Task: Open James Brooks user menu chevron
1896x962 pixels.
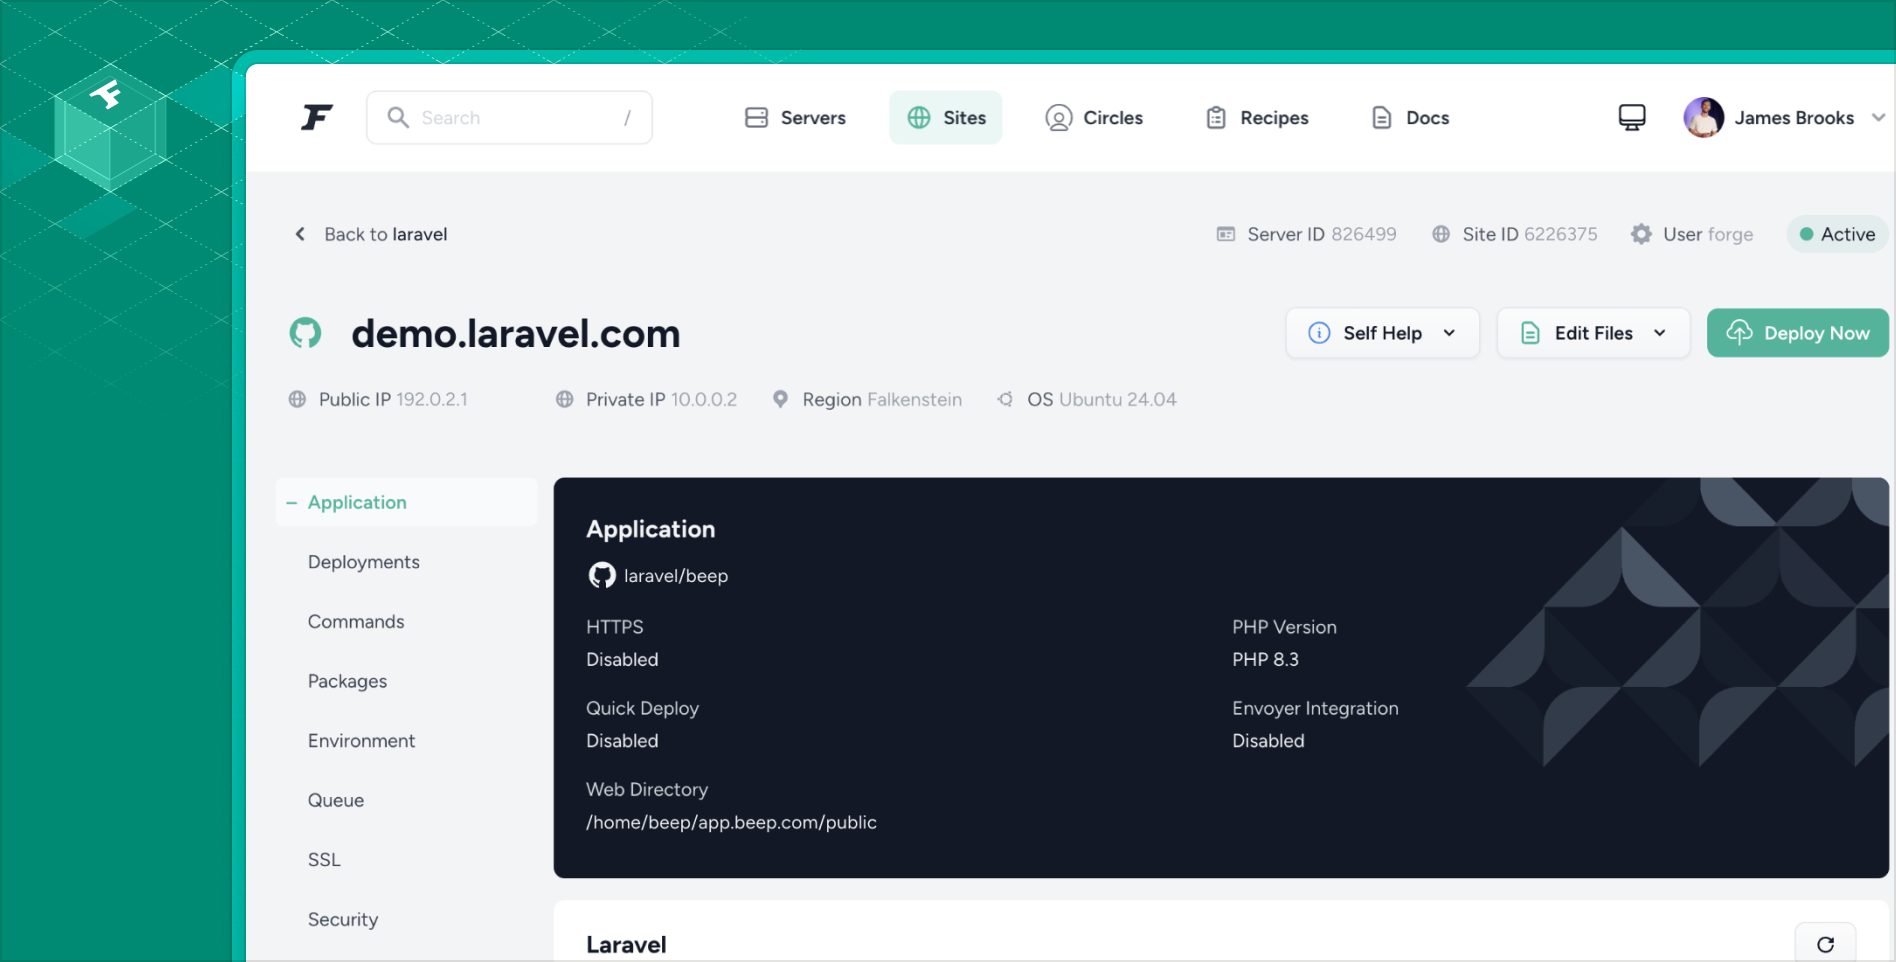Action: coord(1878,118)
